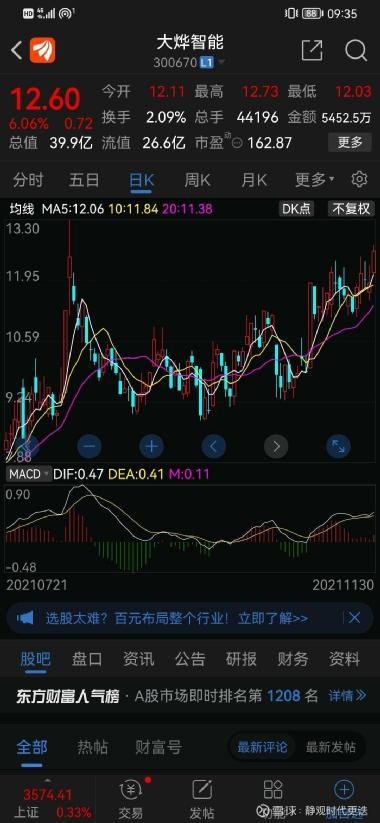The image size is (380, 823).
Task: Tap the chart start date 20210721
Action: 37,585
